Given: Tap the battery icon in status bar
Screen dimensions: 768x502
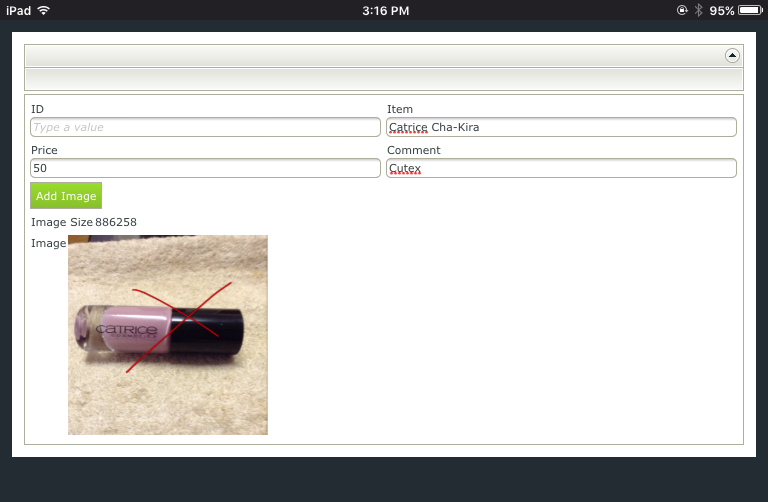Looking at the screenshot, I should point(751,10).
